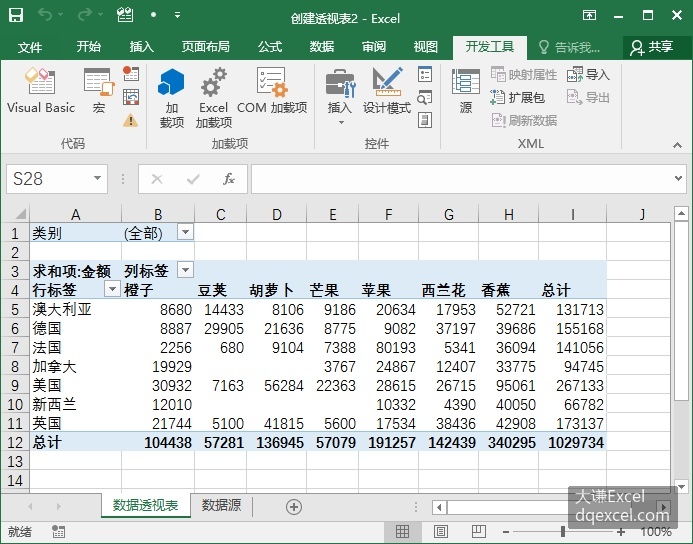Click the Record Macro icon
693x544 pixels.
point(131,73)
